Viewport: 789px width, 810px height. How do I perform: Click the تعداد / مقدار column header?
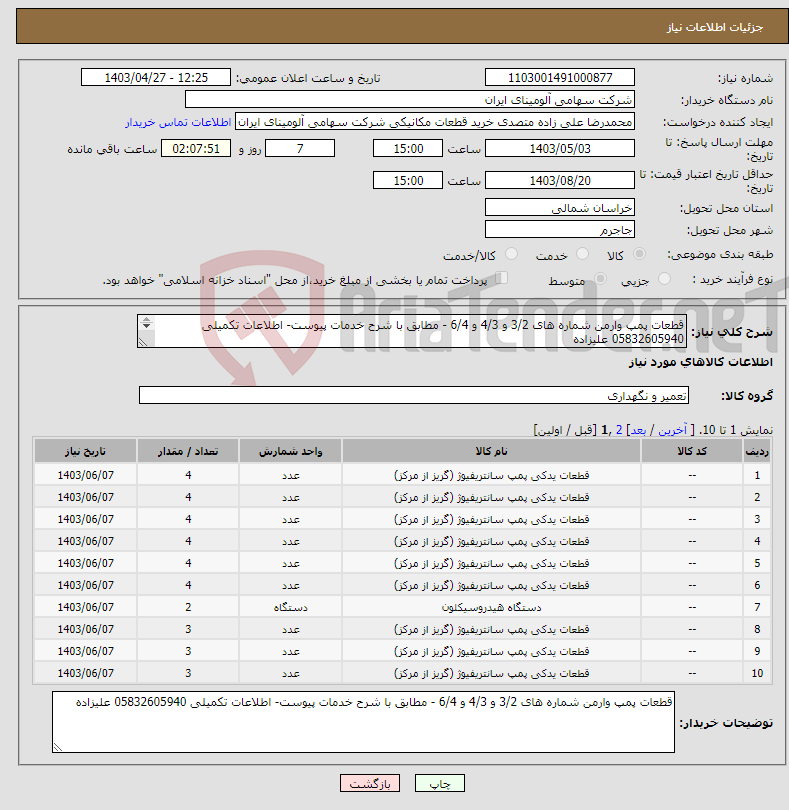(188, 451)
